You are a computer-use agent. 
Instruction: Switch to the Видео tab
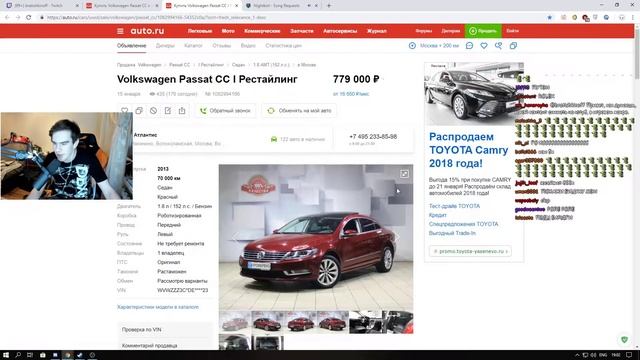(248, 46)
